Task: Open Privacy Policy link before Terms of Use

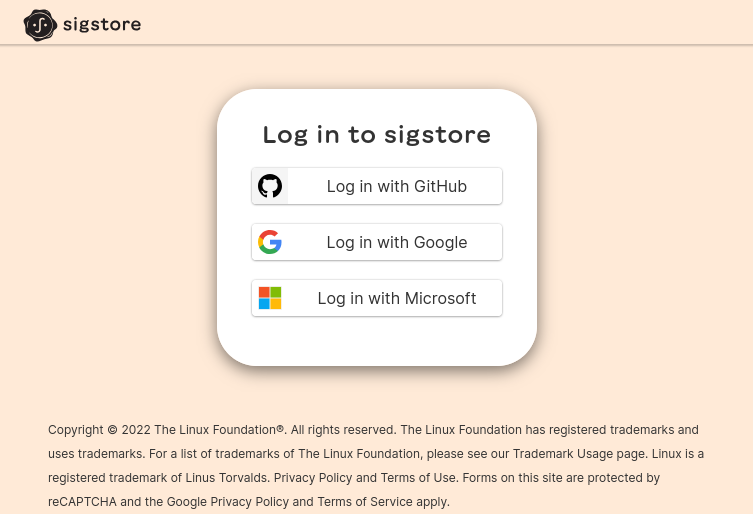Action: pos(313,478)
